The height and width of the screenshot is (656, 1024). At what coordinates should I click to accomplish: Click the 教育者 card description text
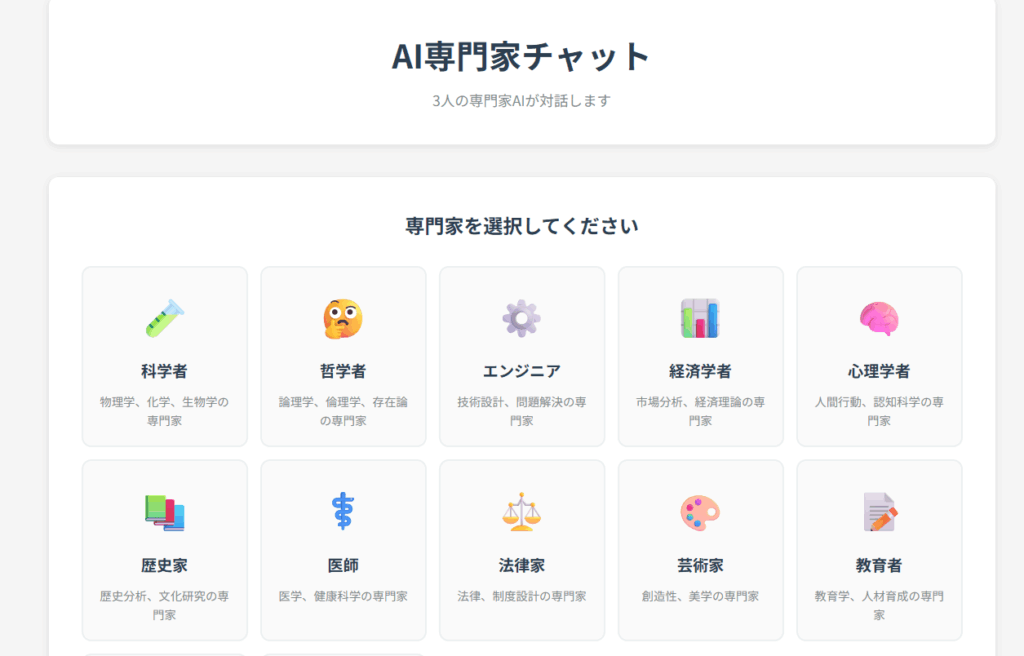[879, 605]
